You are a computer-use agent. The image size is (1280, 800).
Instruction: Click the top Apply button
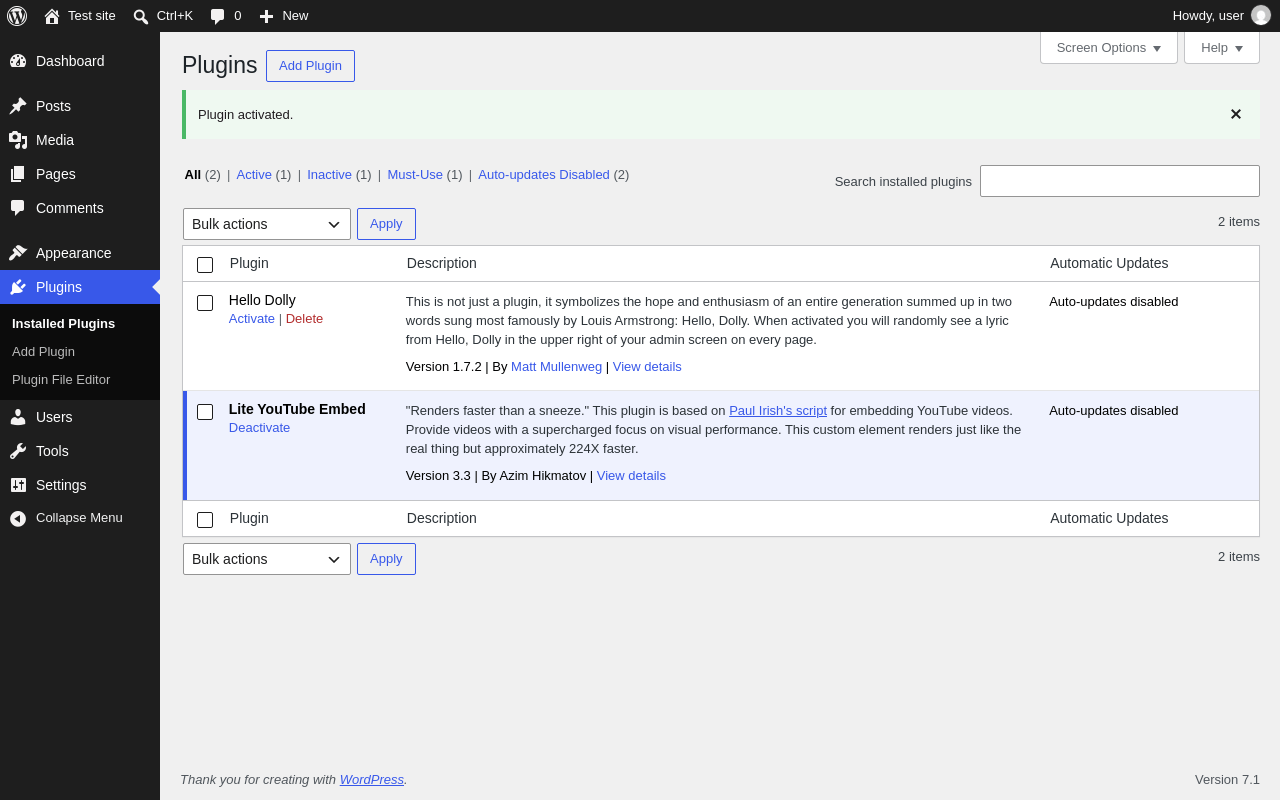pos(386,224)
